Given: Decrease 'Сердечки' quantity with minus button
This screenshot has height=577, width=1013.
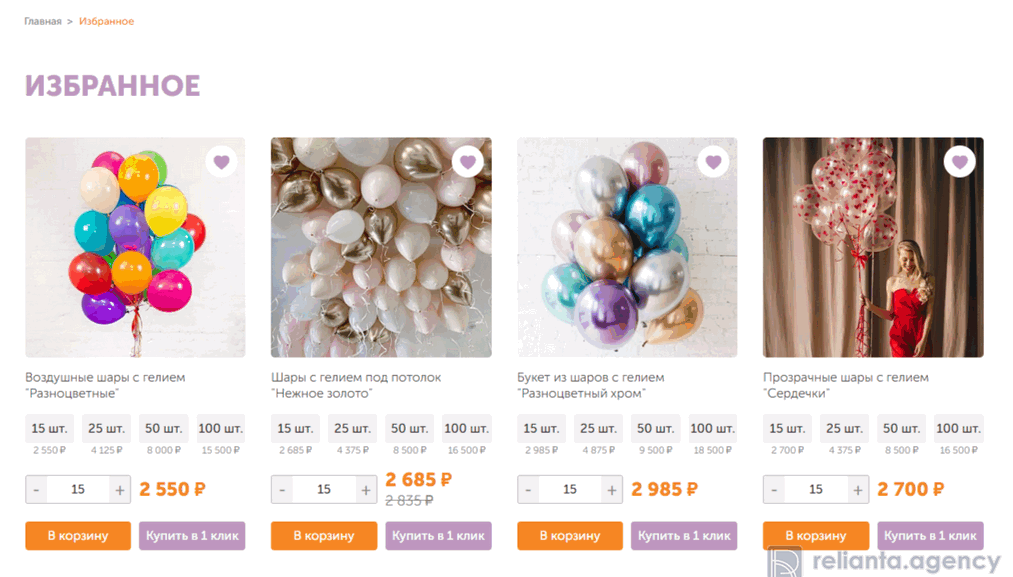Looking at the screenshot, I should click(774, 490).
